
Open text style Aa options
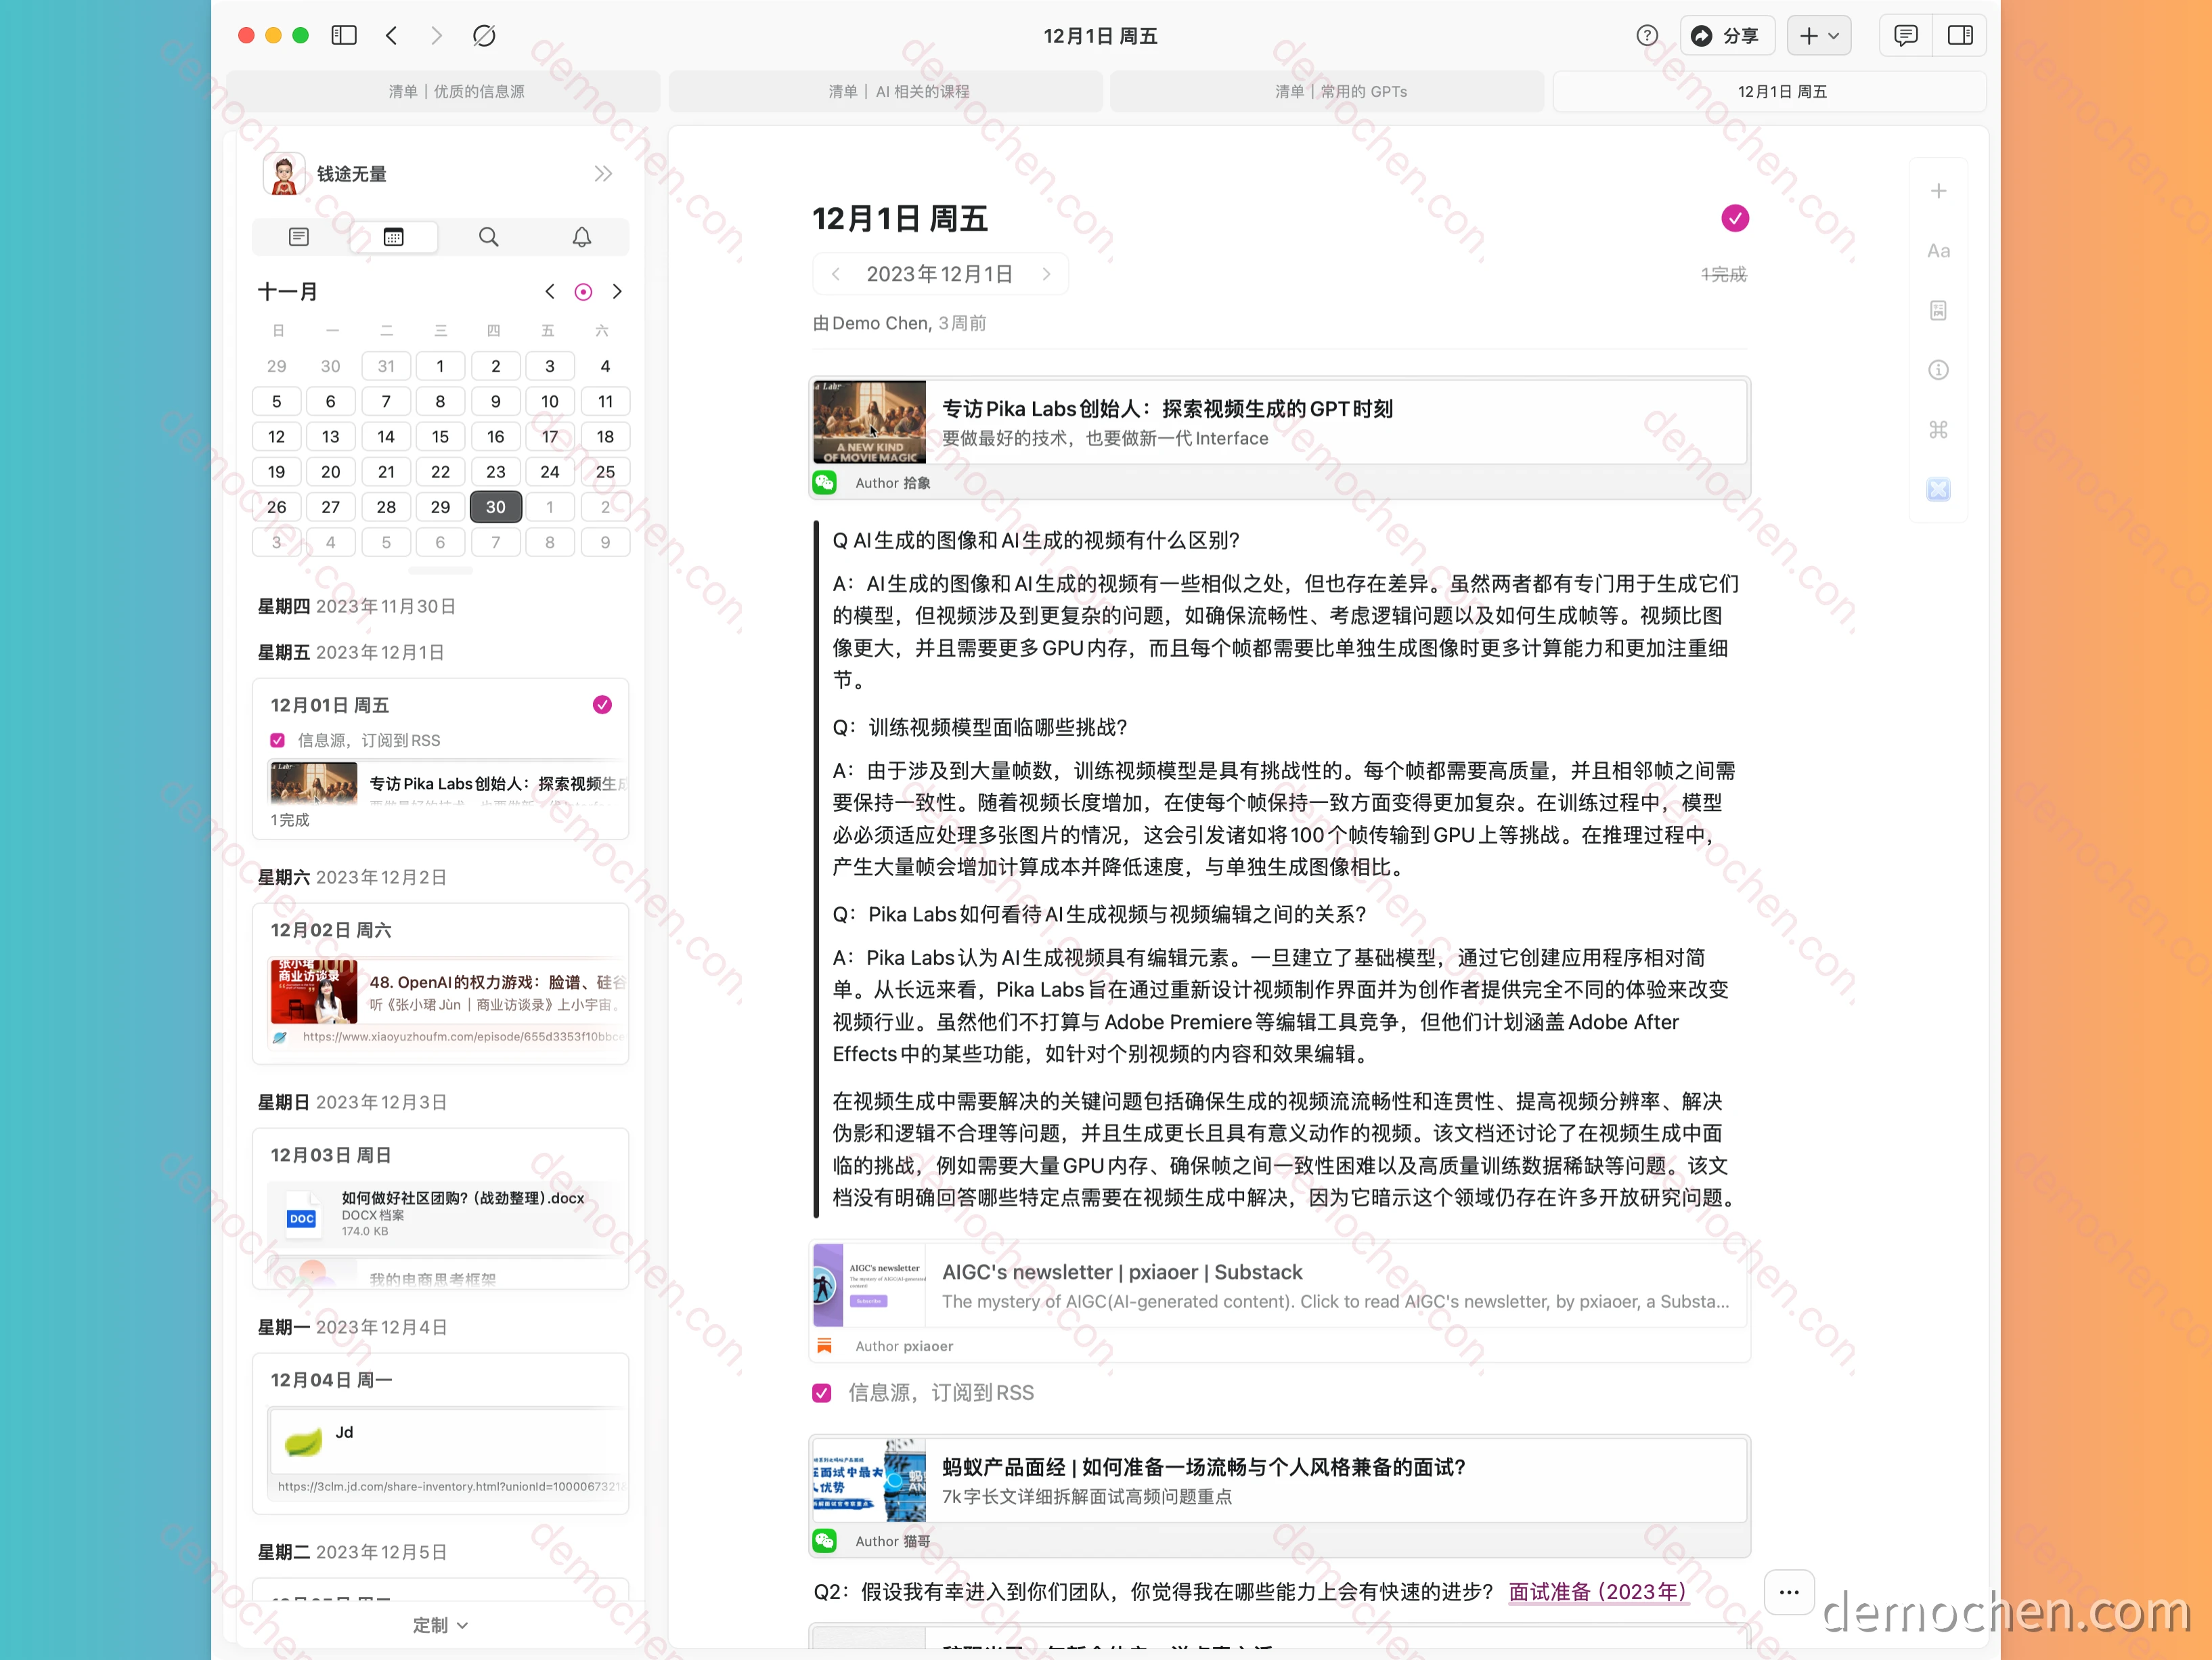click(x=1938, y=251)
